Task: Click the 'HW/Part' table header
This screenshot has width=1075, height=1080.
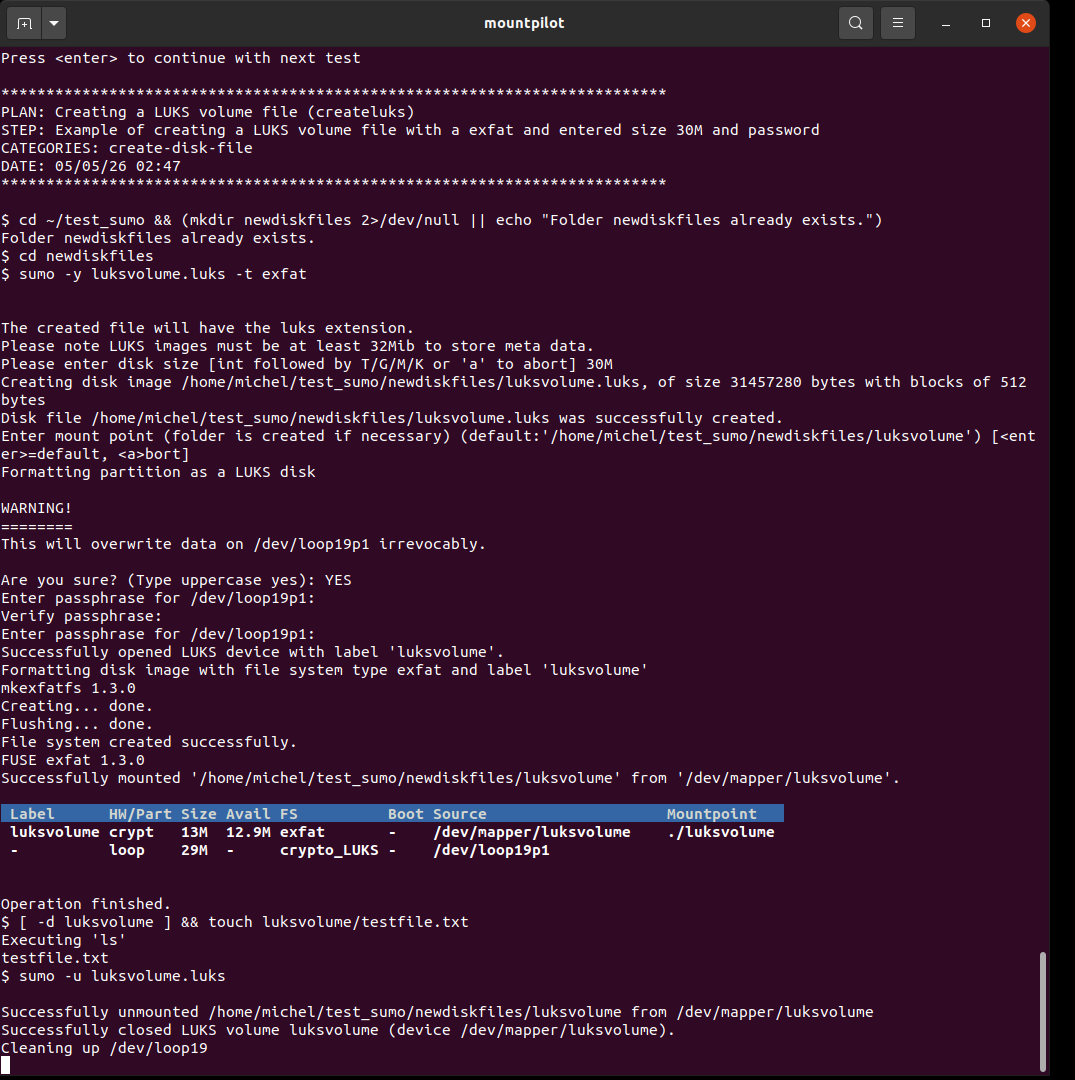Action: click(140, 813)
